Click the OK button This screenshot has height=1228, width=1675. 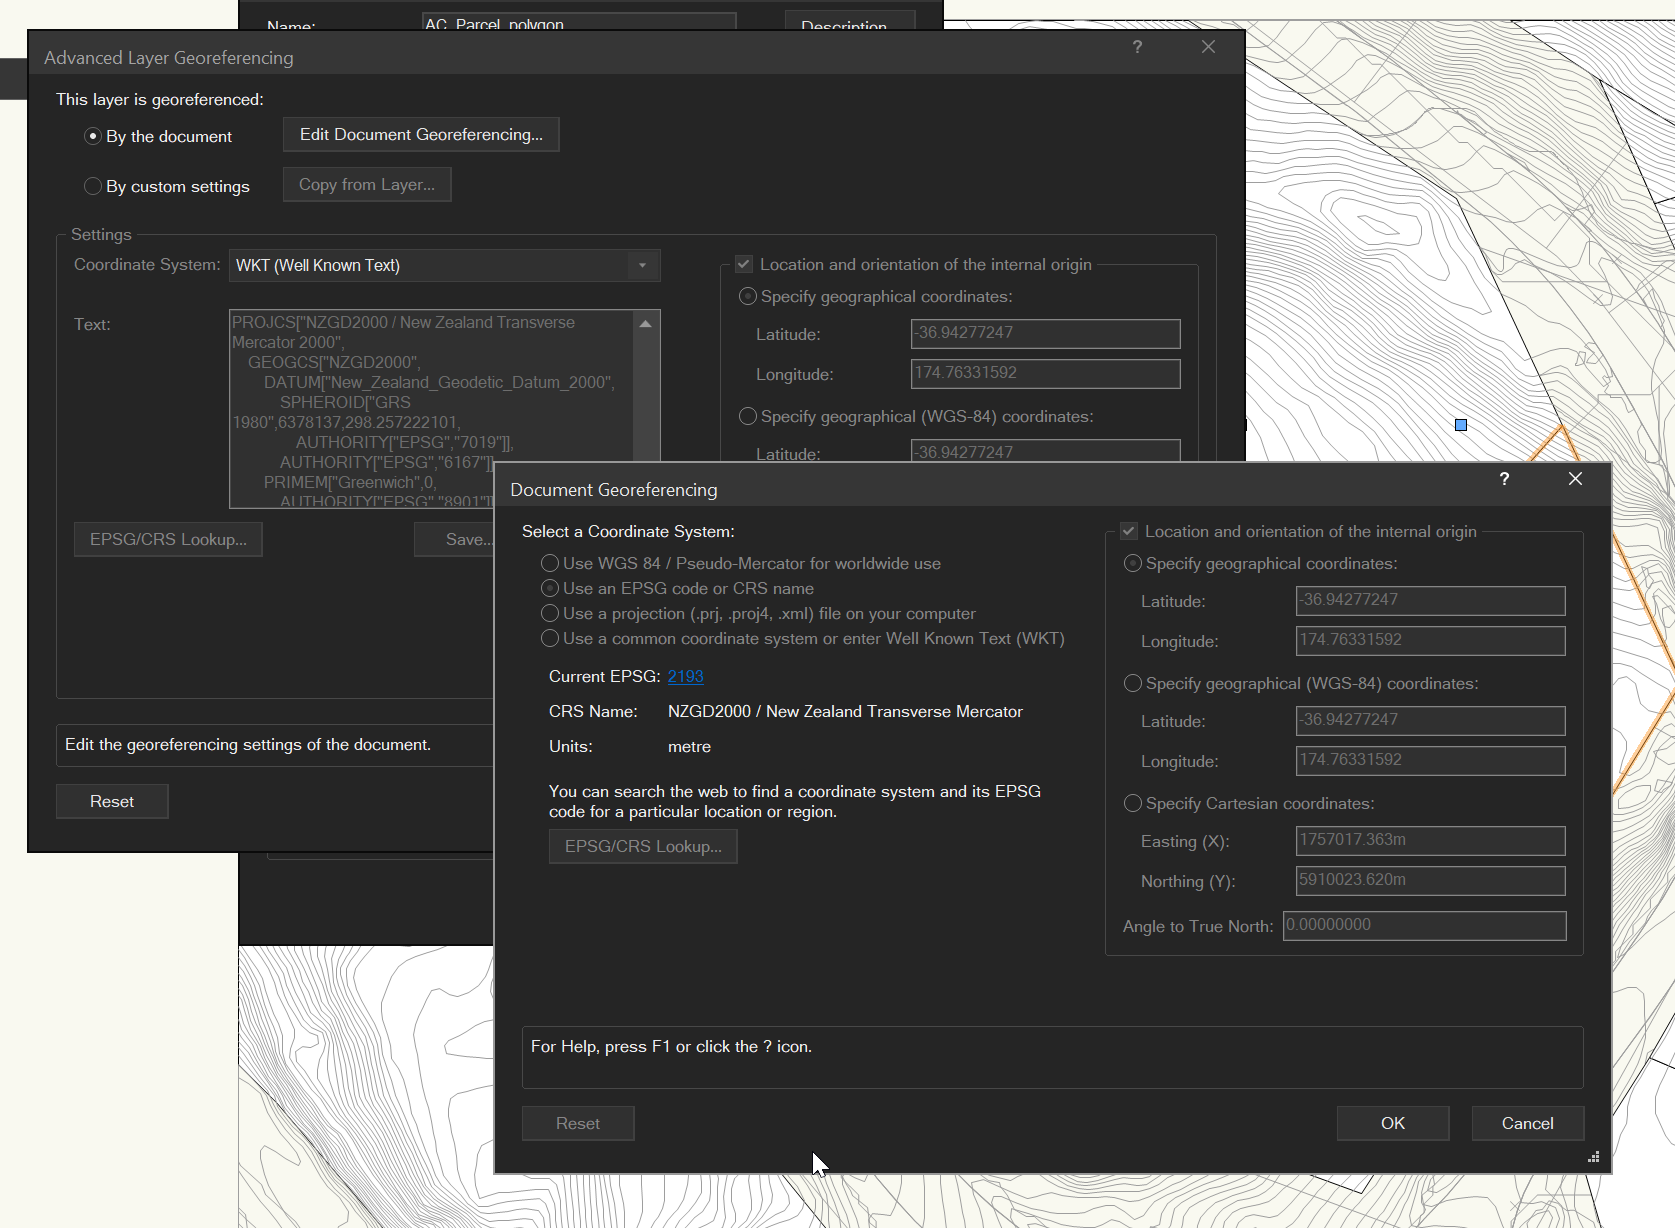(1392, 1123)
